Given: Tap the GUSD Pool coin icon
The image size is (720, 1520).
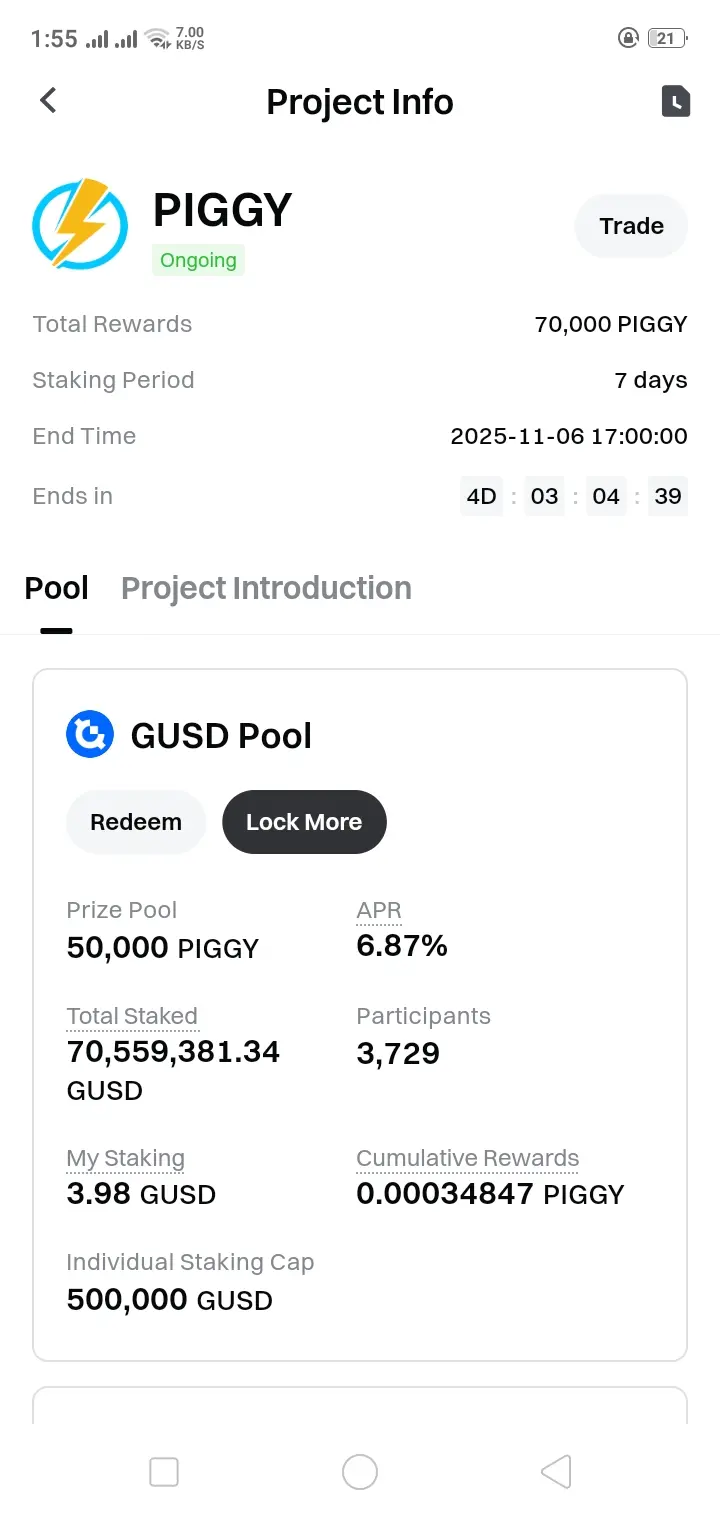Looking at the screenshot, I should point(90,735).
